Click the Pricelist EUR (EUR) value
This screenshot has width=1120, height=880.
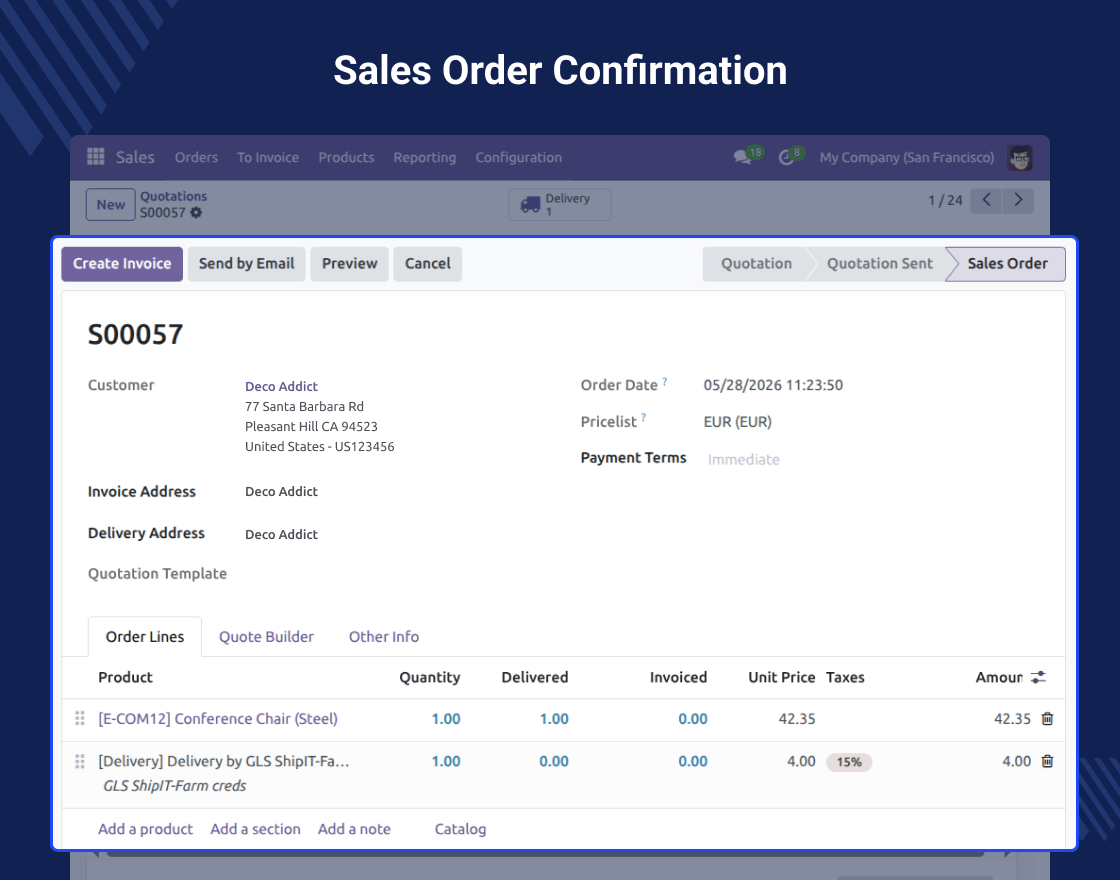(x=738, y=422)
